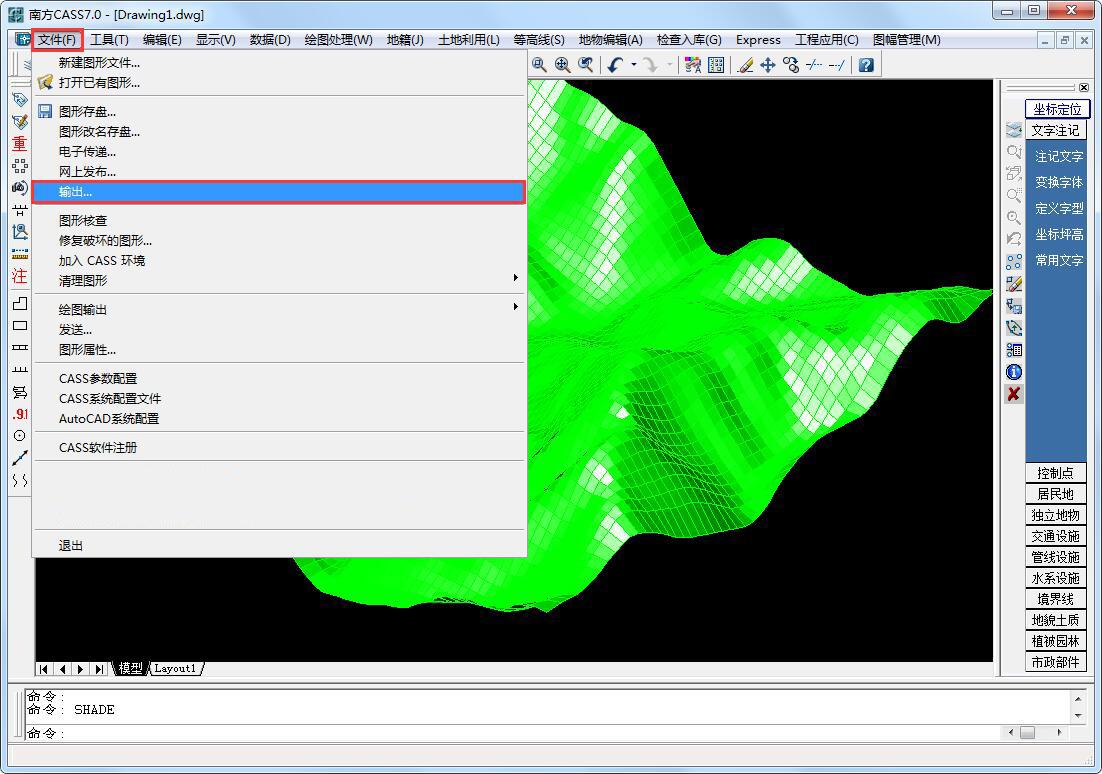Click the extend line icon

pyautogui.click(x=836, y=65)
